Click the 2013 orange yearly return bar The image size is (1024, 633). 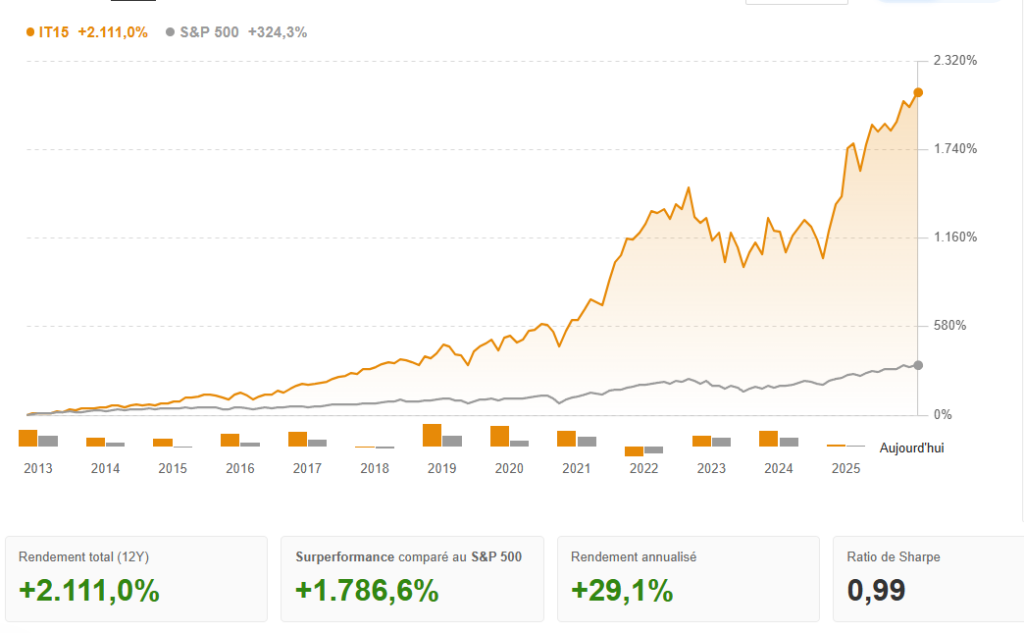coord(28,438)
